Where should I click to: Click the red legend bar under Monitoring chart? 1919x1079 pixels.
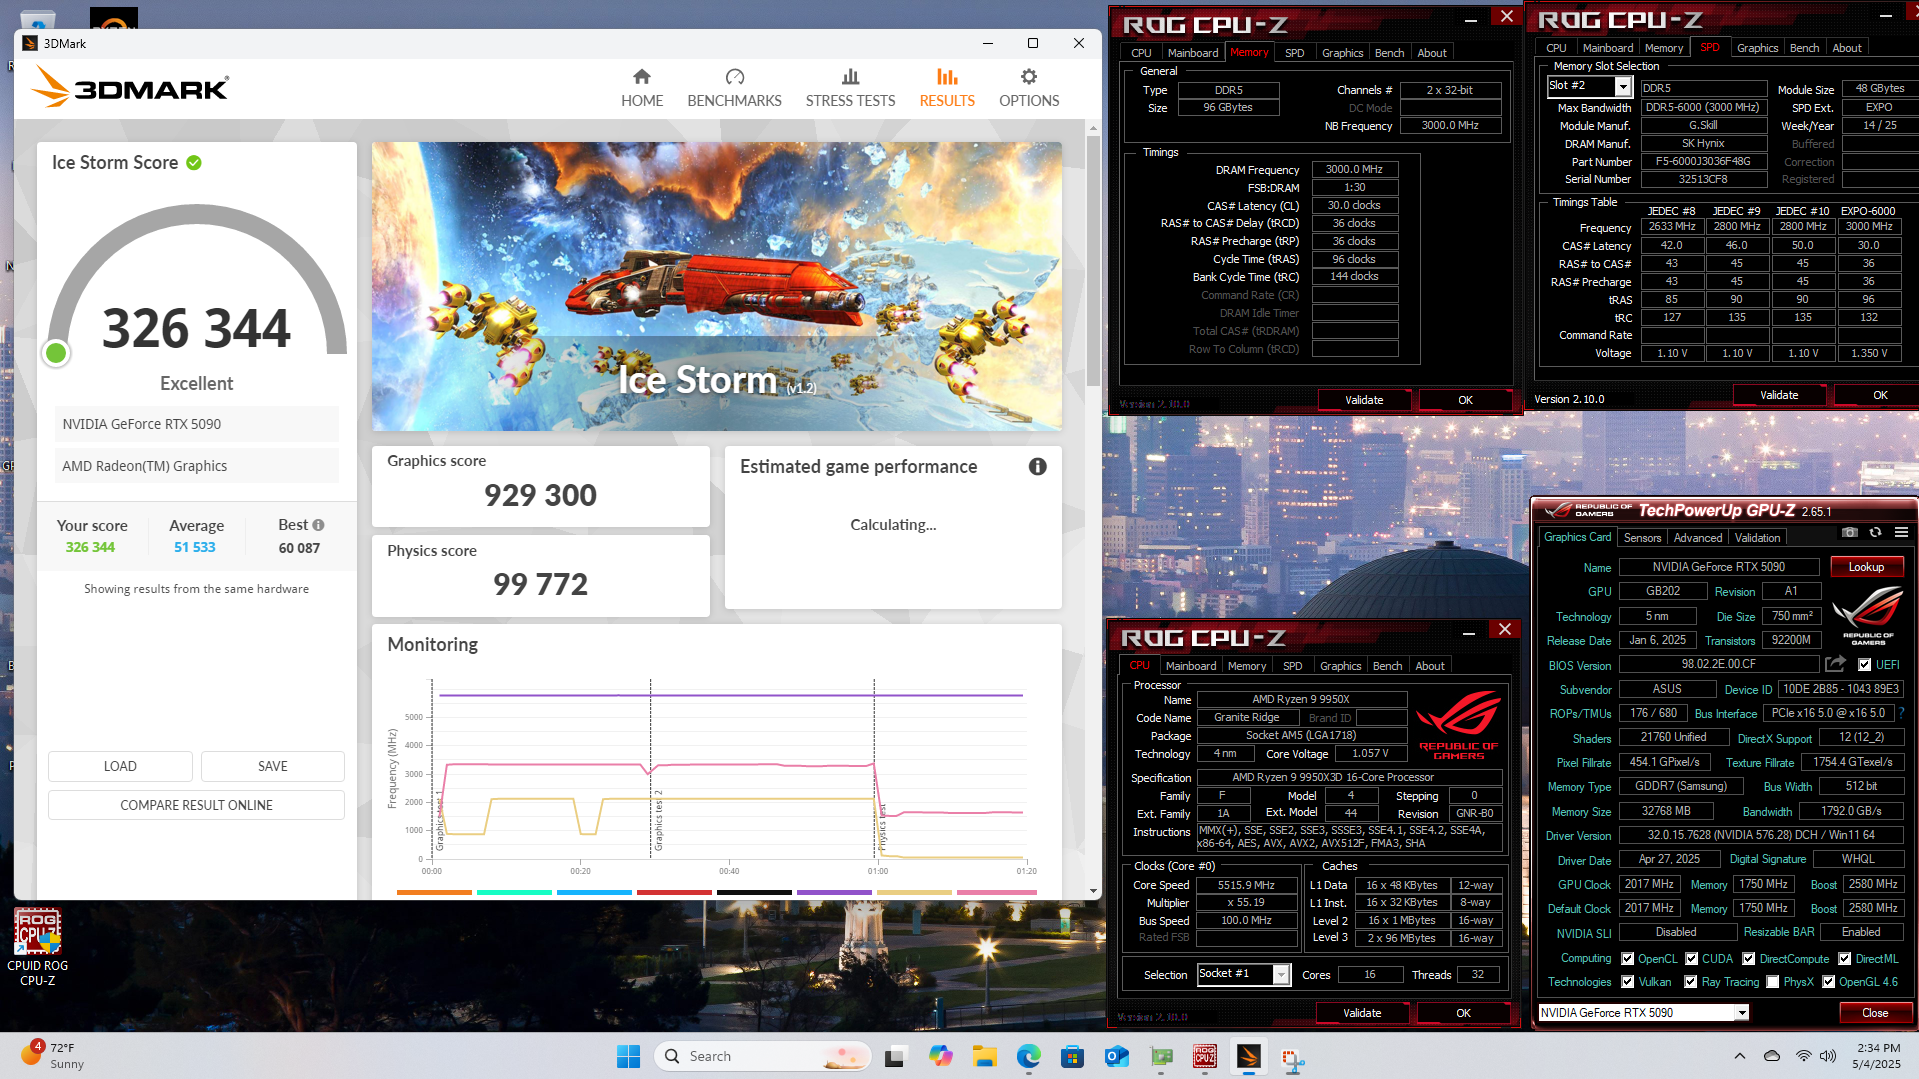pos(674,892)
